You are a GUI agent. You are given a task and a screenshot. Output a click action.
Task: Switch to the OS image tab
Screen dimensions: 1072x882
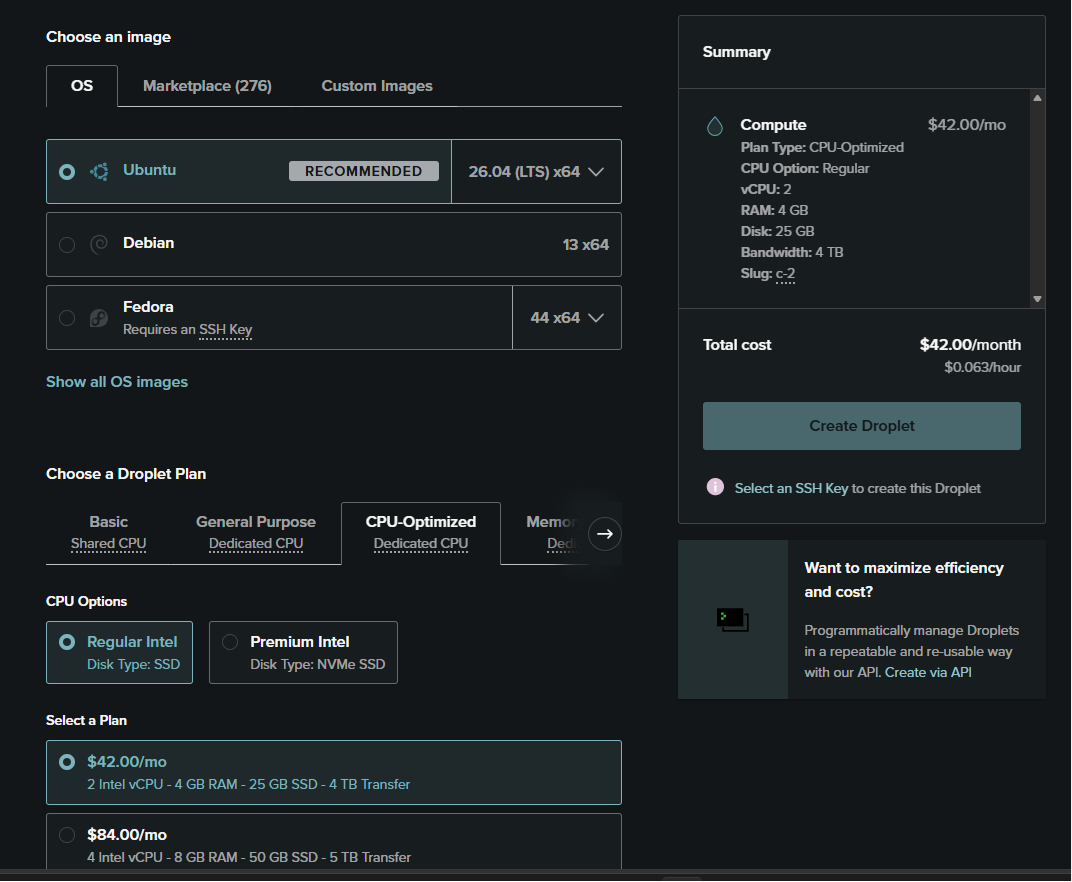click(x=82, y=86)
